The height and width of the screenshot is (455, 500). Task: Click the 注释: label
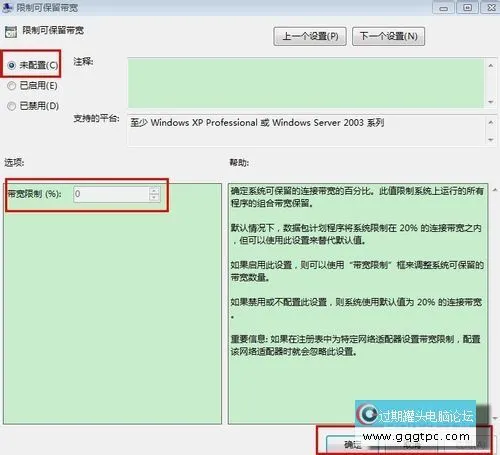point(83,62)
